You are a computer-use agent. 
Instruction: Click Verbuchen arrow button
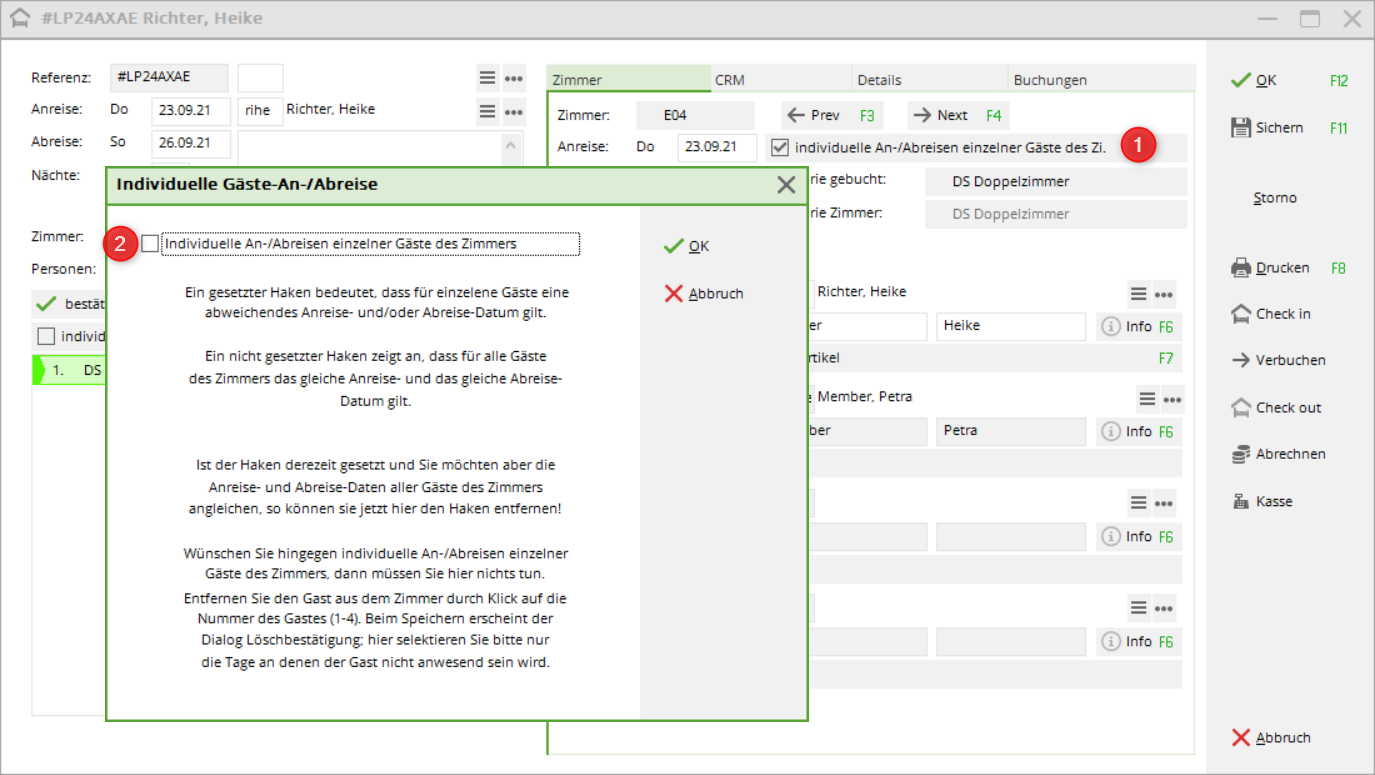[1241, 360]
